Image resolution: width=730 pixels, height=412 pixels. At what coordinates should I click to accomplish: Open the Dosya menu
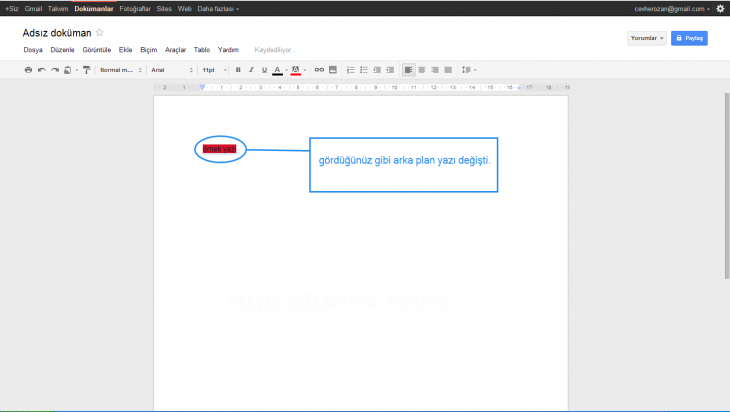click(32, 49)
